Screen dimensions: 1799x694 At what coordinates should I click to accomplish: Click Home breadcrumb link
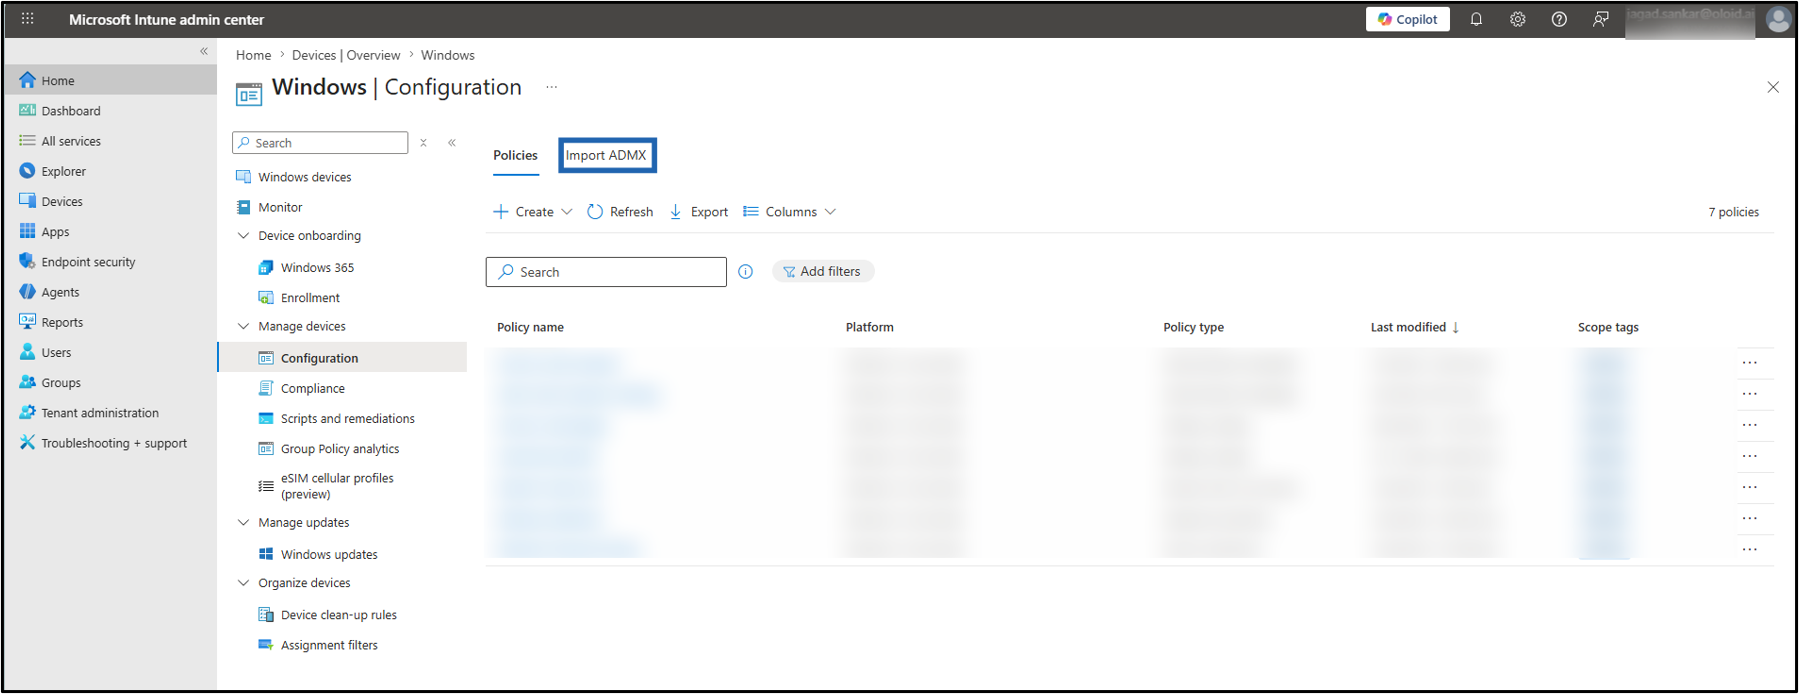pos(253,55)
